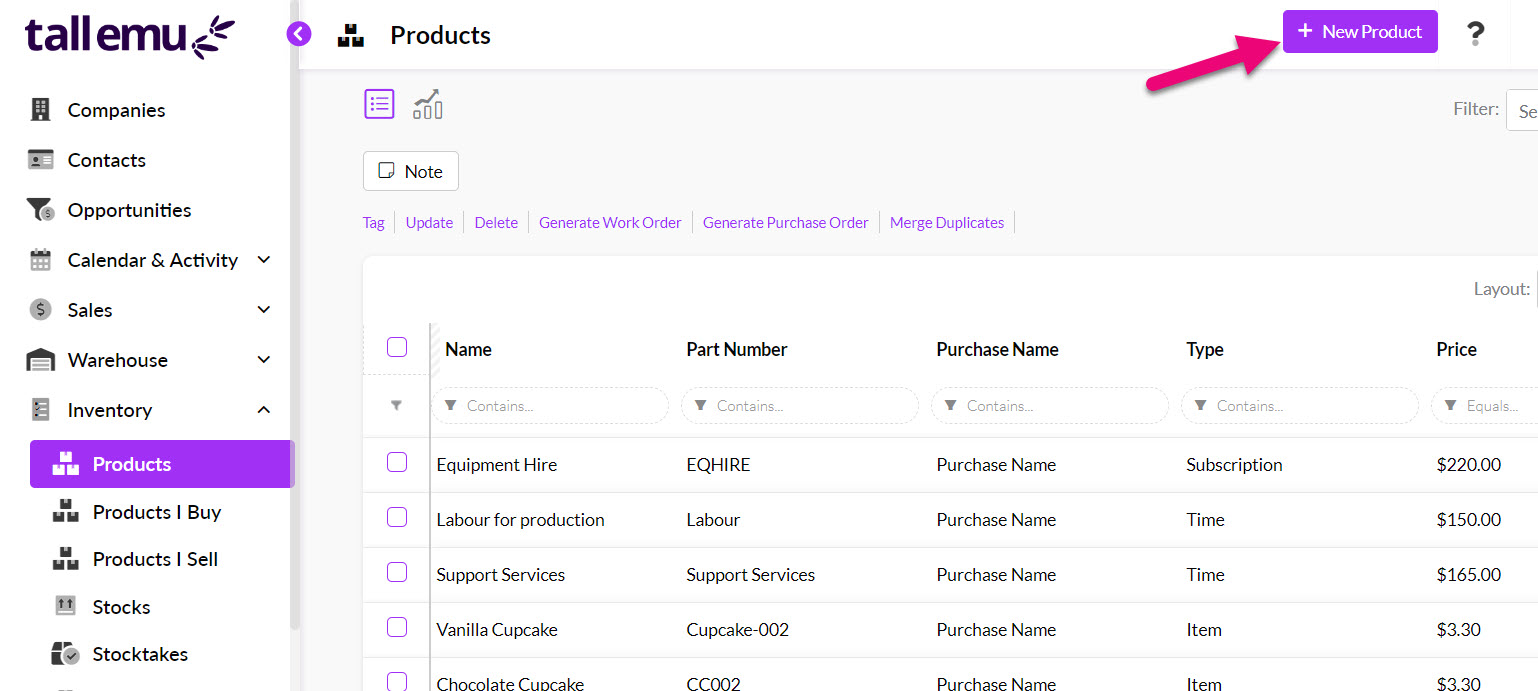Expand the Calendar & Activity menu chevron
1538x691 pixels.
264,260
